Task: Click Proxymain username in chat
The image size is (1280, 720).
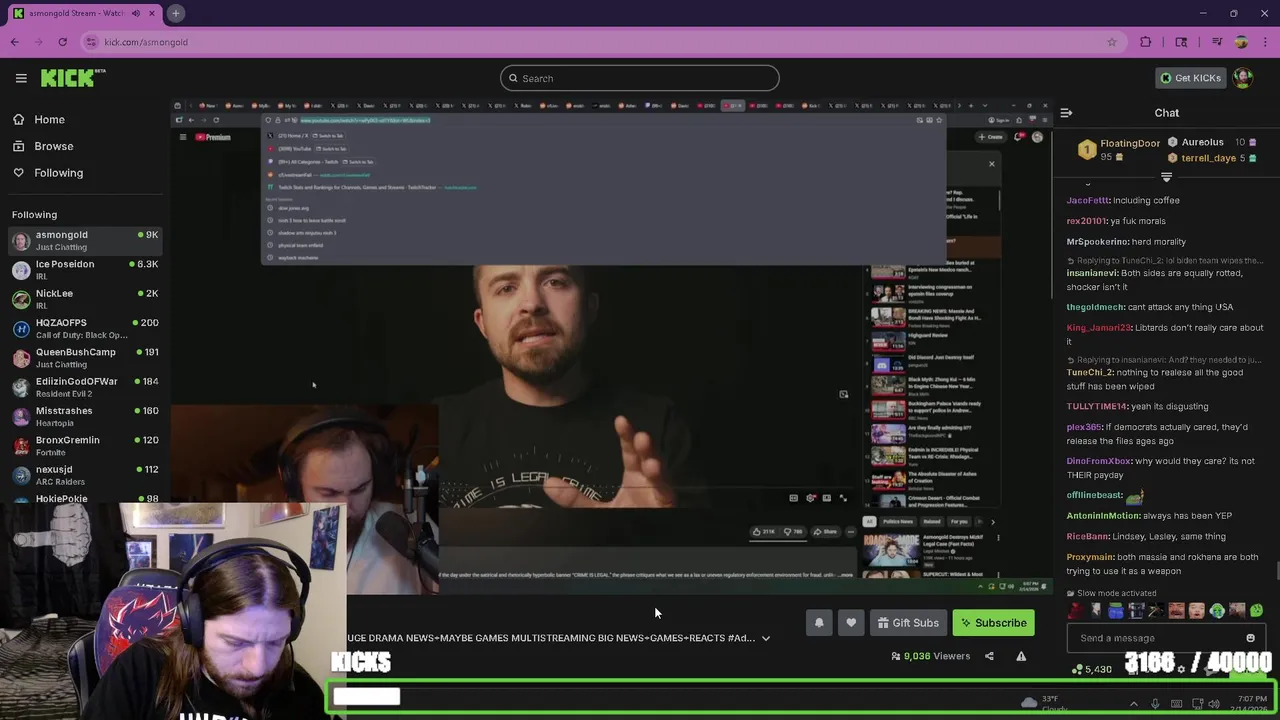Action: (1090, 557)
